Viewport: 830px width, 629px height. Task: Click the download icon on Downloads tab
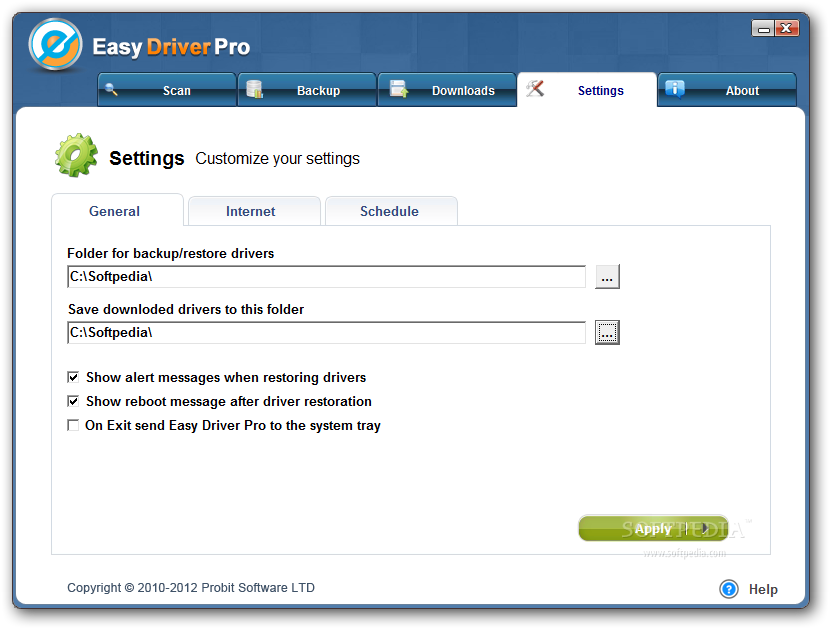click(x=399, y=88)
